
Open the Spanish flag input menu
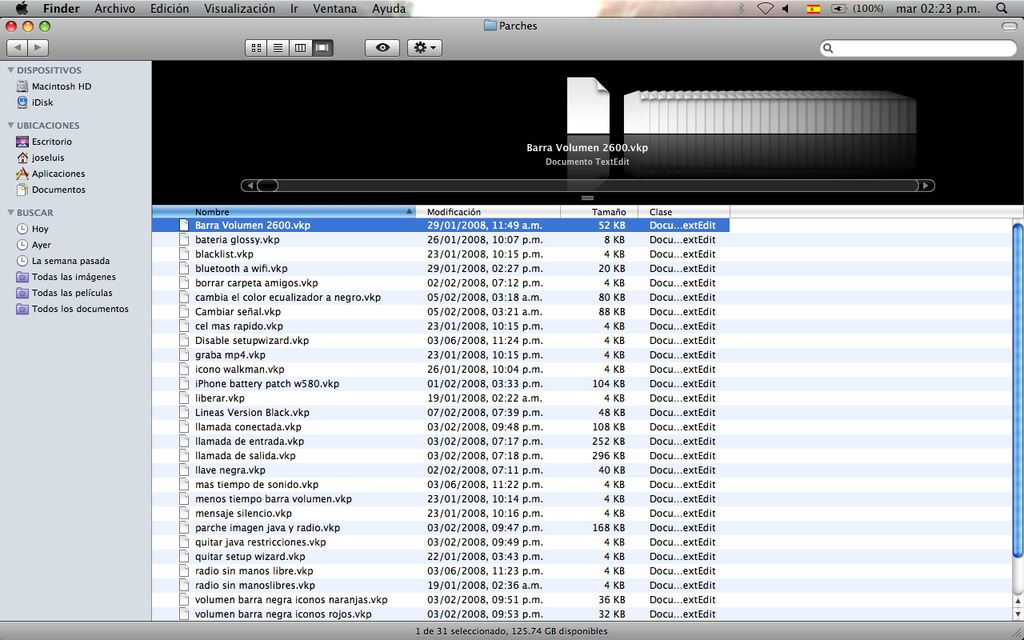click(813, 9)
